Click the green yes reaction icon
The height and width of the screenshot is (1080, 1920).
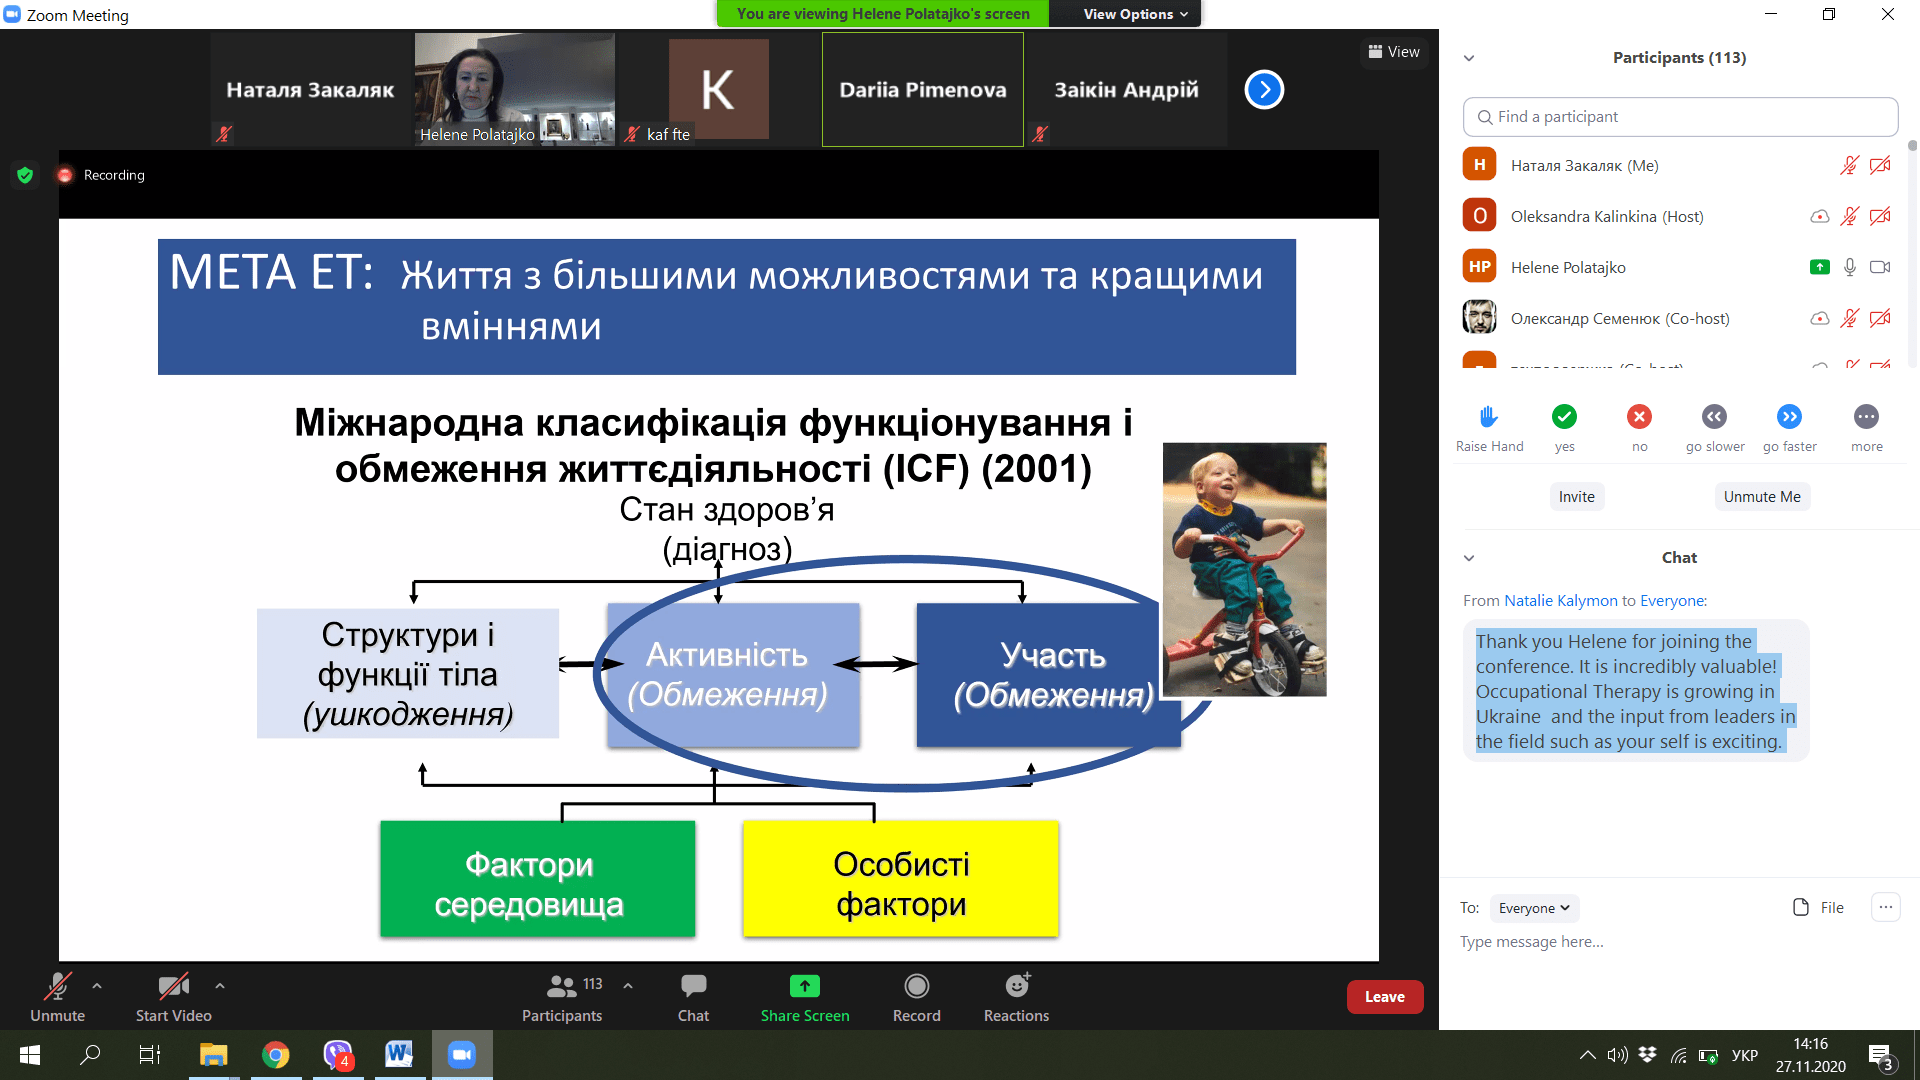click(1564, 417)
